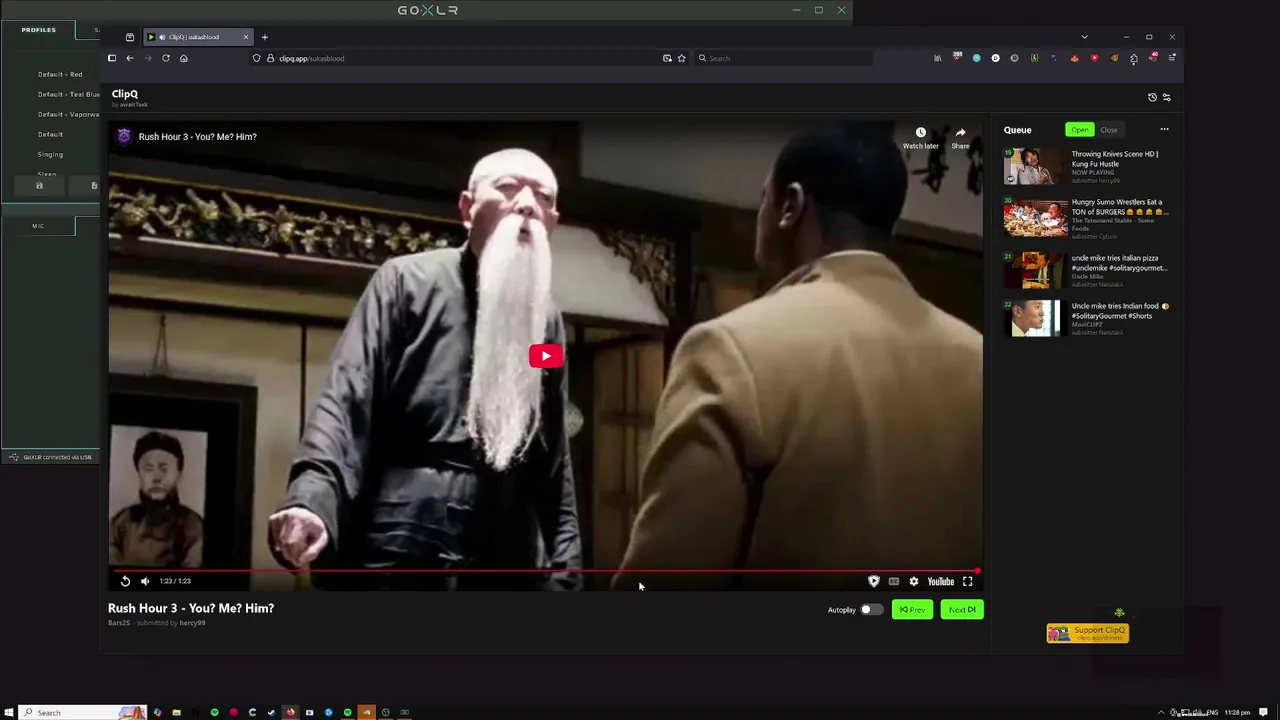Select the Singing profile in GoXLR
Image resolution: width=1280 pixels, height=720 pixels.
[x=50, y=154]
